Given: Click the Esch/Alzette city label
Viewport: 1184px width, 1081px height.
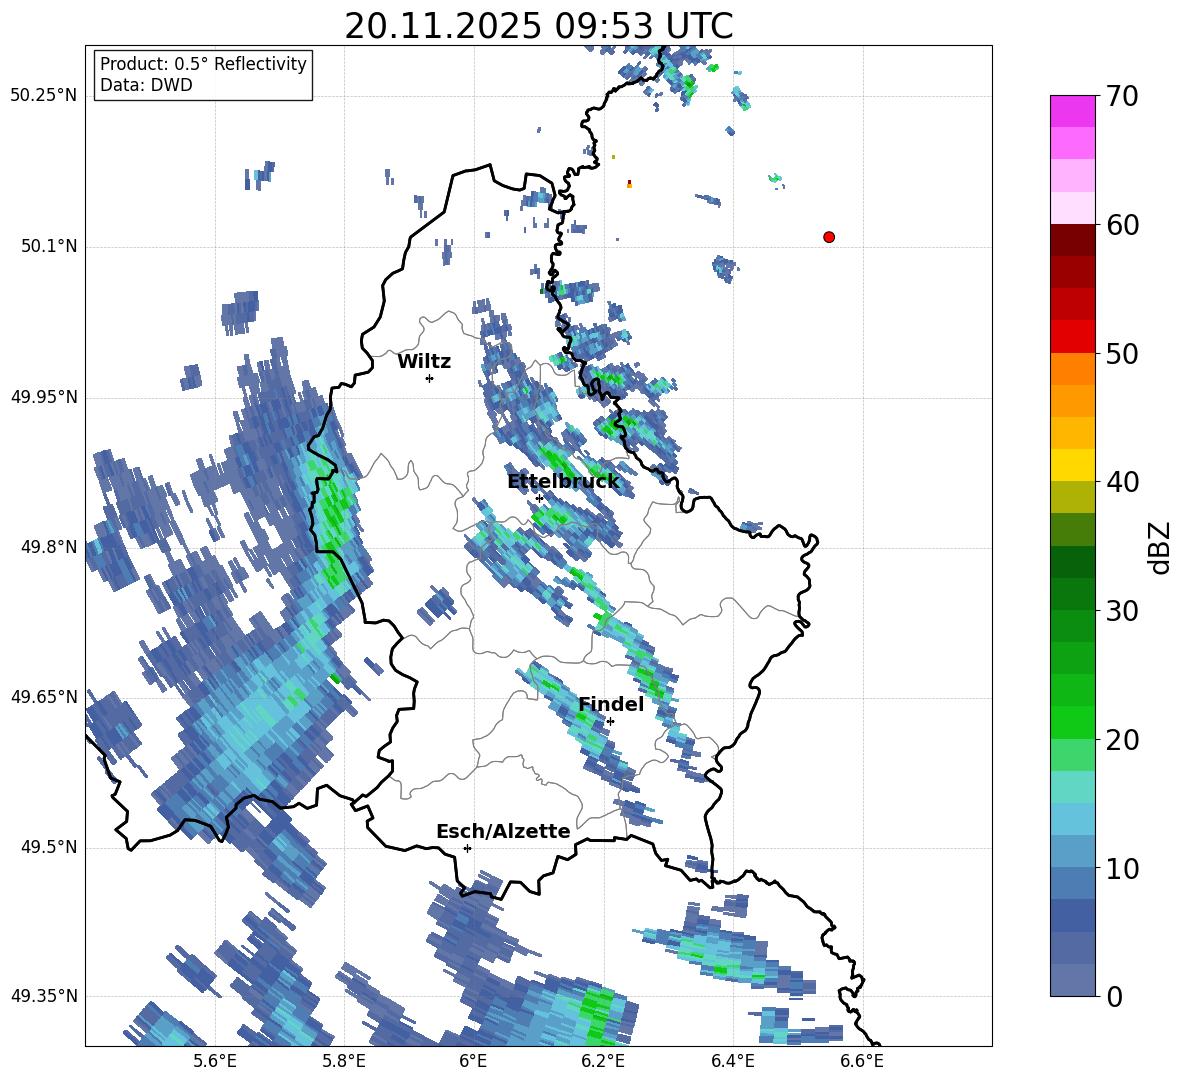Looking at the screenshot, I should [x=503, y=831].
